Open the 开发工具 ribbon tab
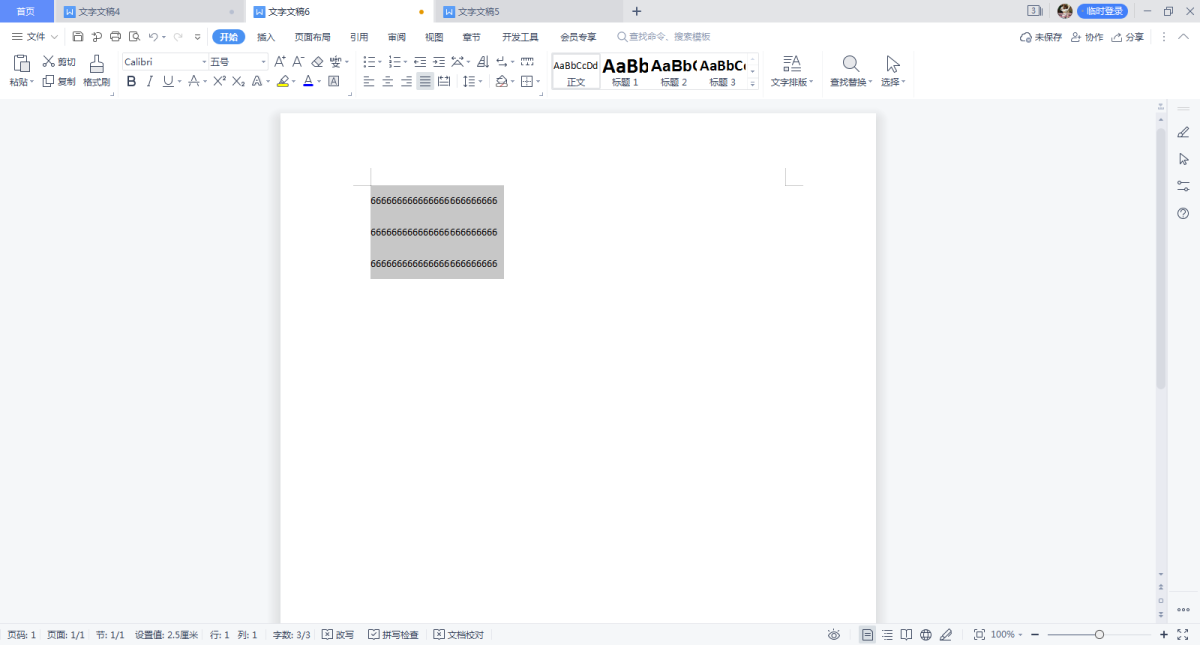The image size is (1200, 645). (x=520, y=37)
